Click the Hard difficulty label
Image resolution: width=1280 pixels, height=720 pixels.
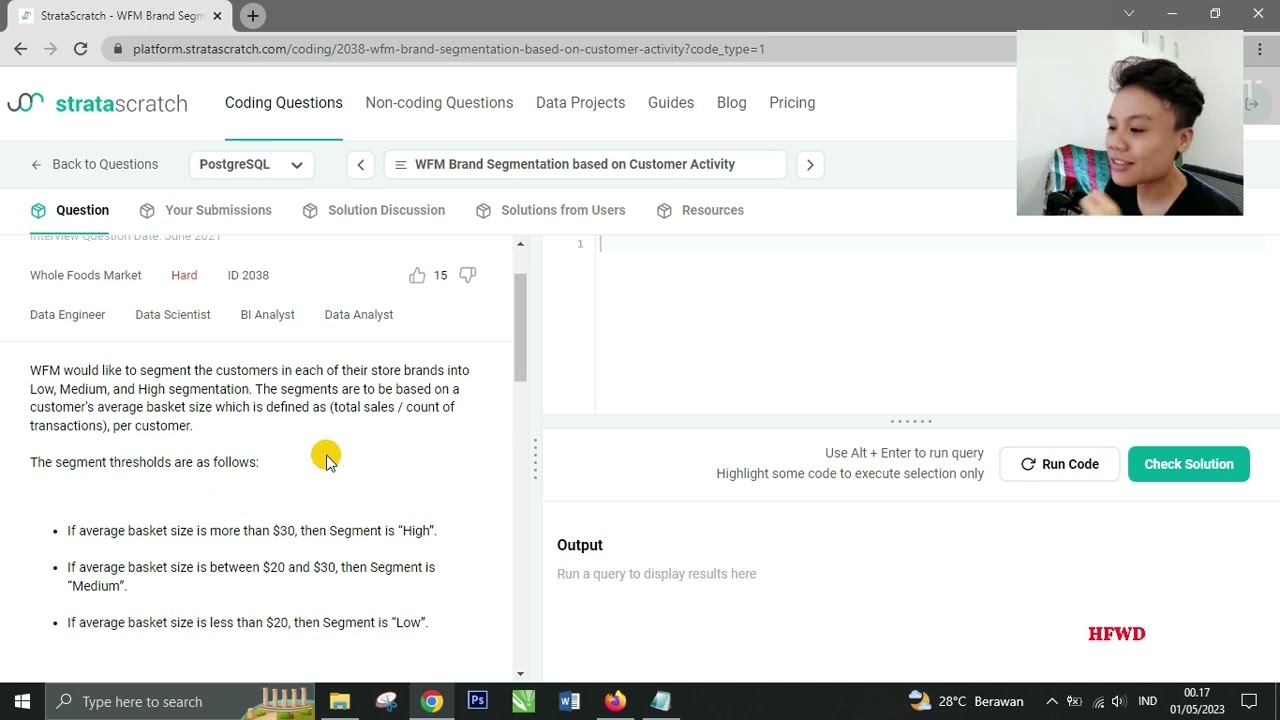pos(184,275)
